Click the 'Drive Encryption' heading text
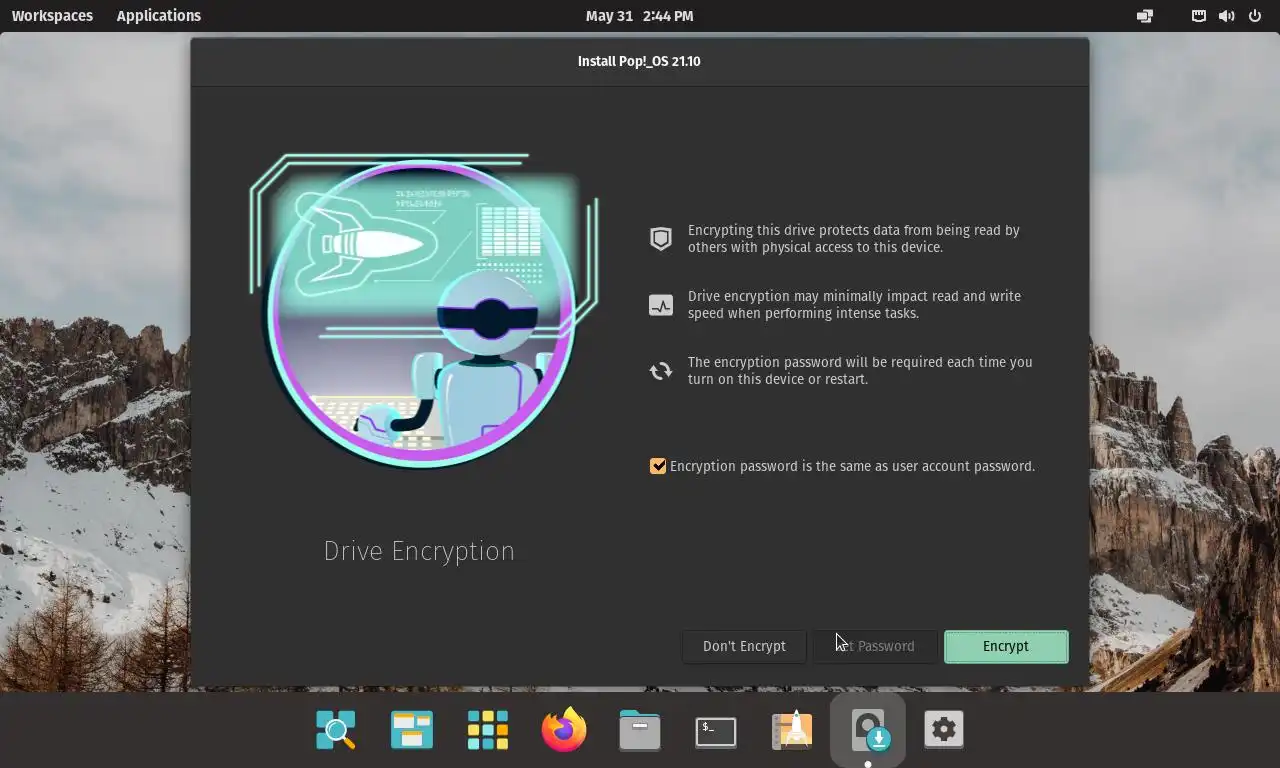The height and width of the screenshot is (768, 1280). (x=419, y=551)
